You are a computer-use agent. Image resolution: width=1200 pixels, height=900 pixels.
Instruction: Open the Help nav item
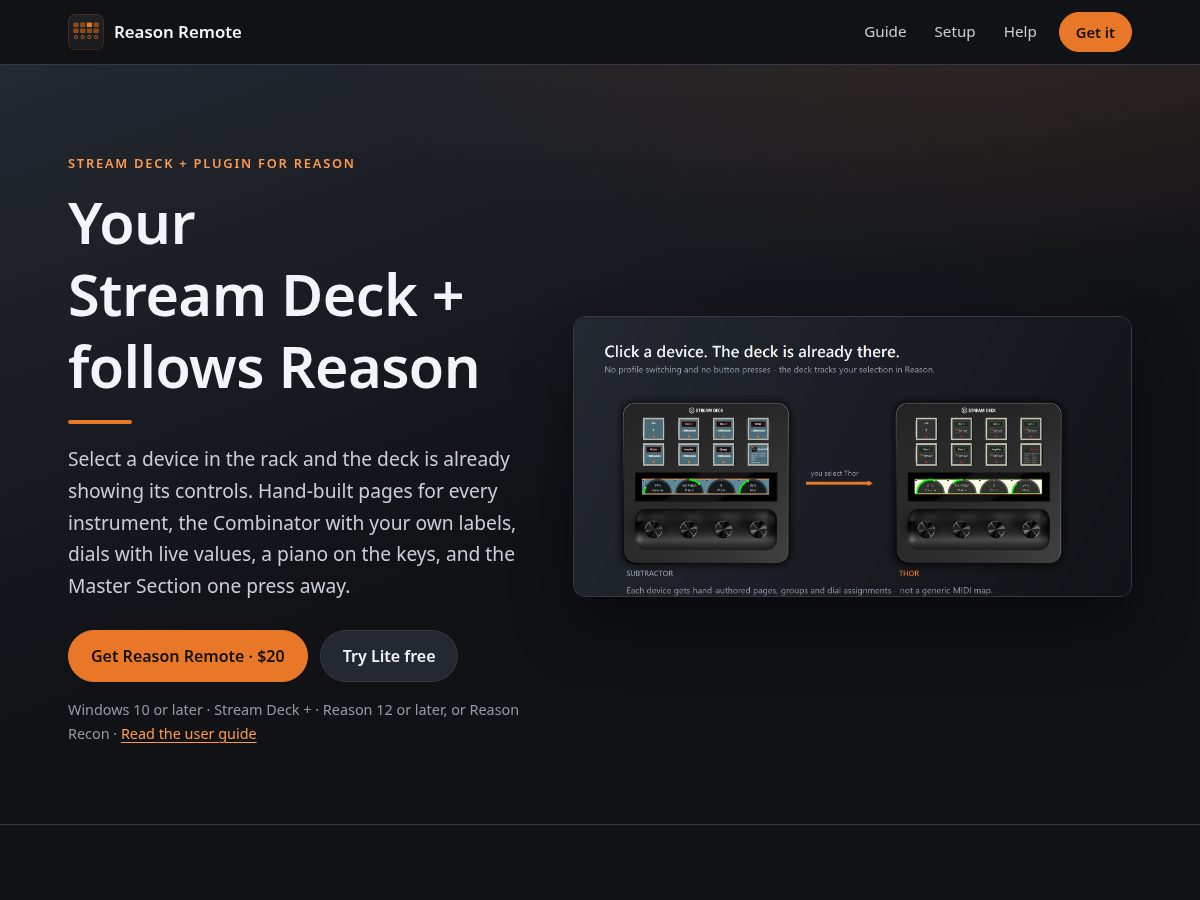1020,32
